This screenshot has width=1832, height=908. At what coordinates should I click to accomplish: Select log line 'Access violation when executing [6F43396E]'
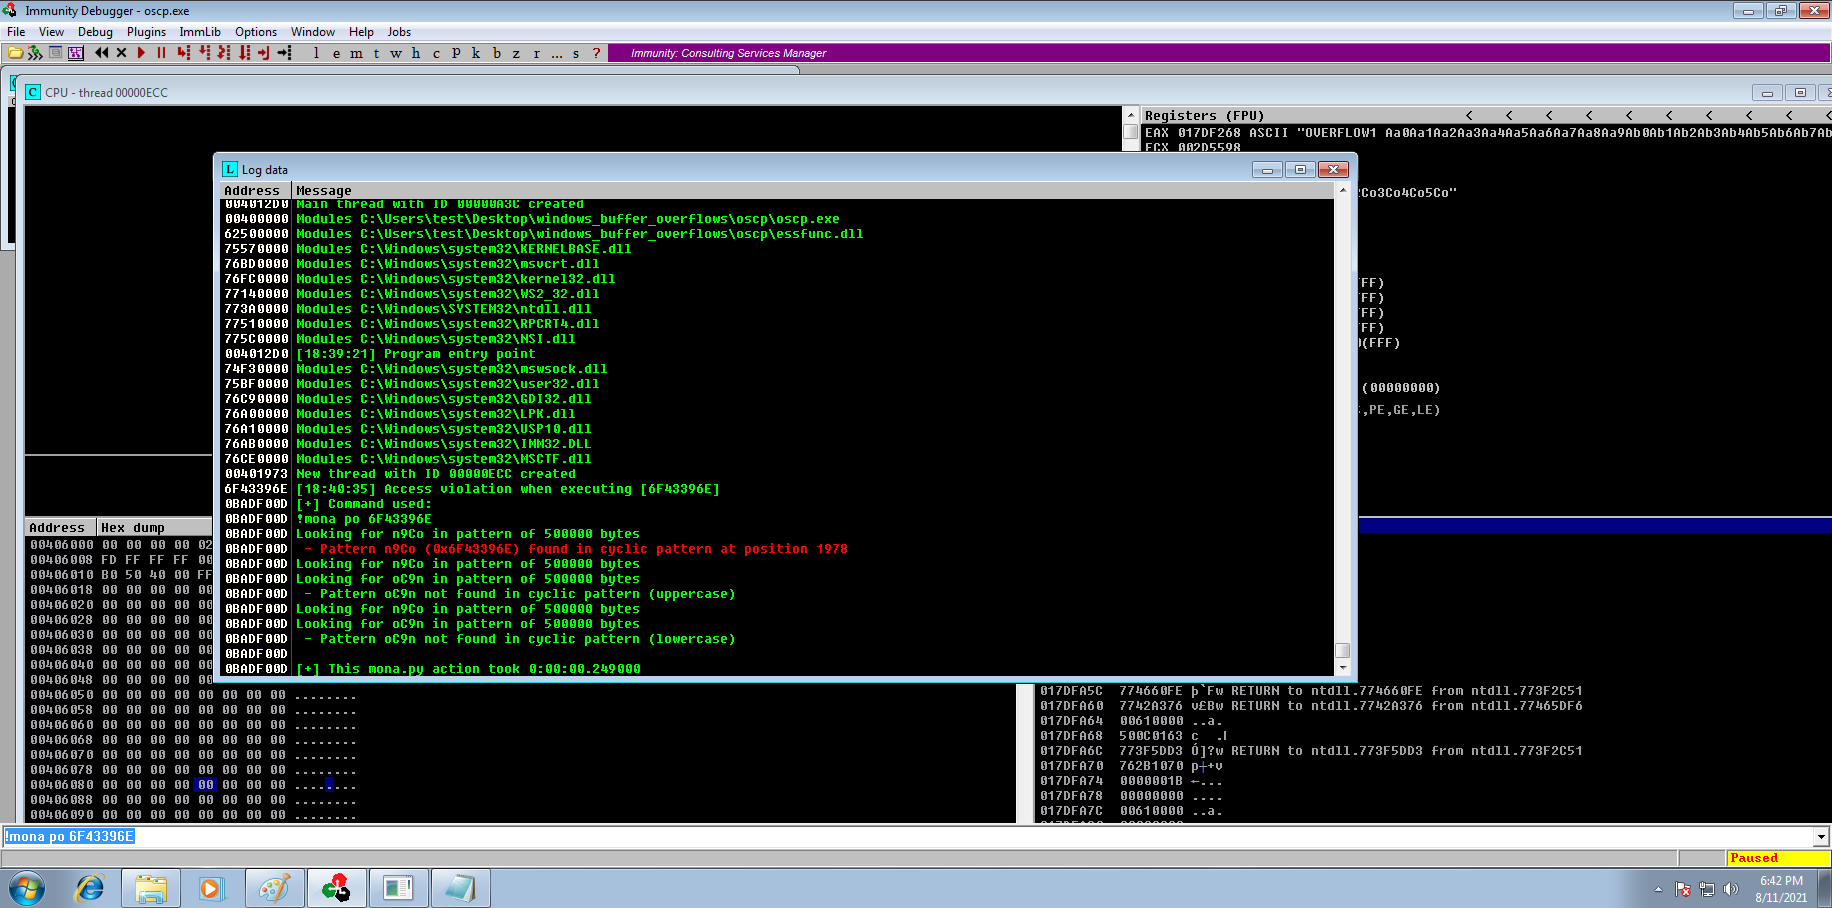coord(777,489)
